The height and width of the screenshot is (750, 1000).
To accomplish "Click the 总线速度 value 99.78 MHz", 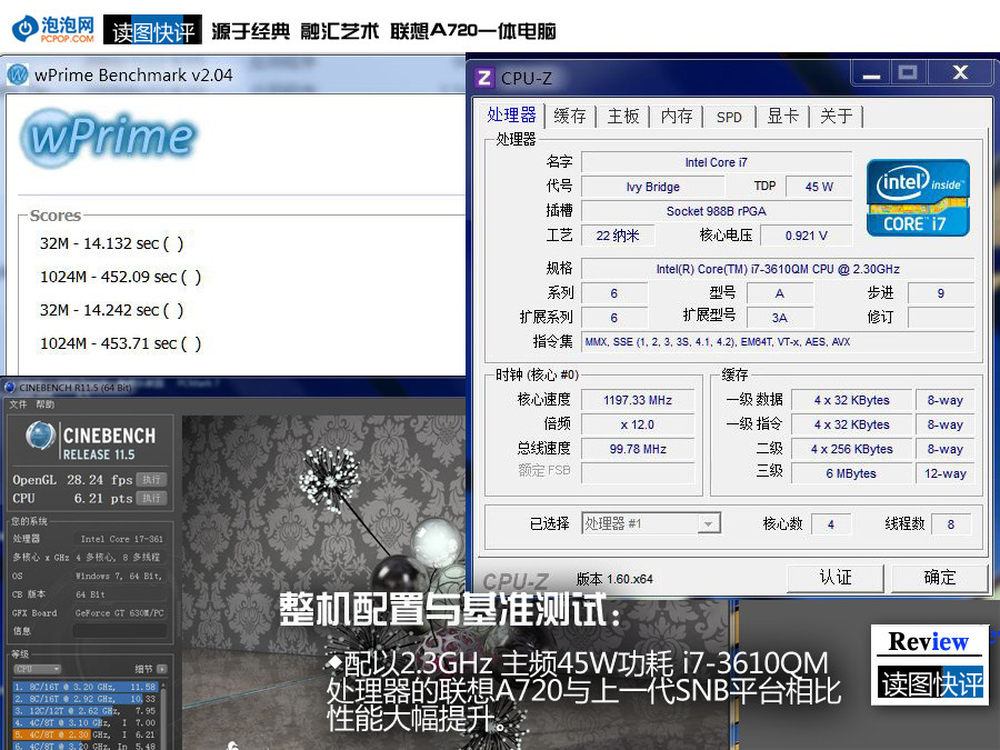I will 638,449.
